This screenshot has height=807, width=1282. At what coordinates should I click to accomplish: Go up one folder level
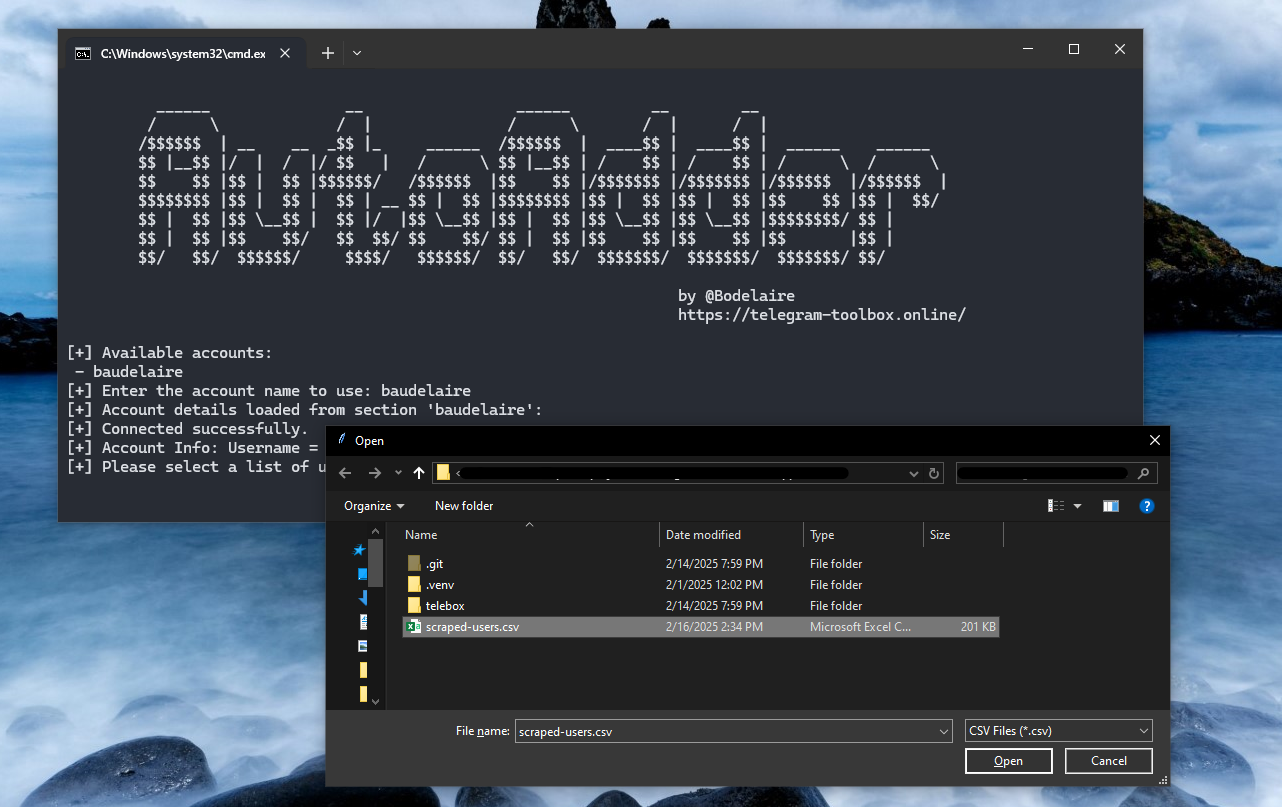(419, 473)
